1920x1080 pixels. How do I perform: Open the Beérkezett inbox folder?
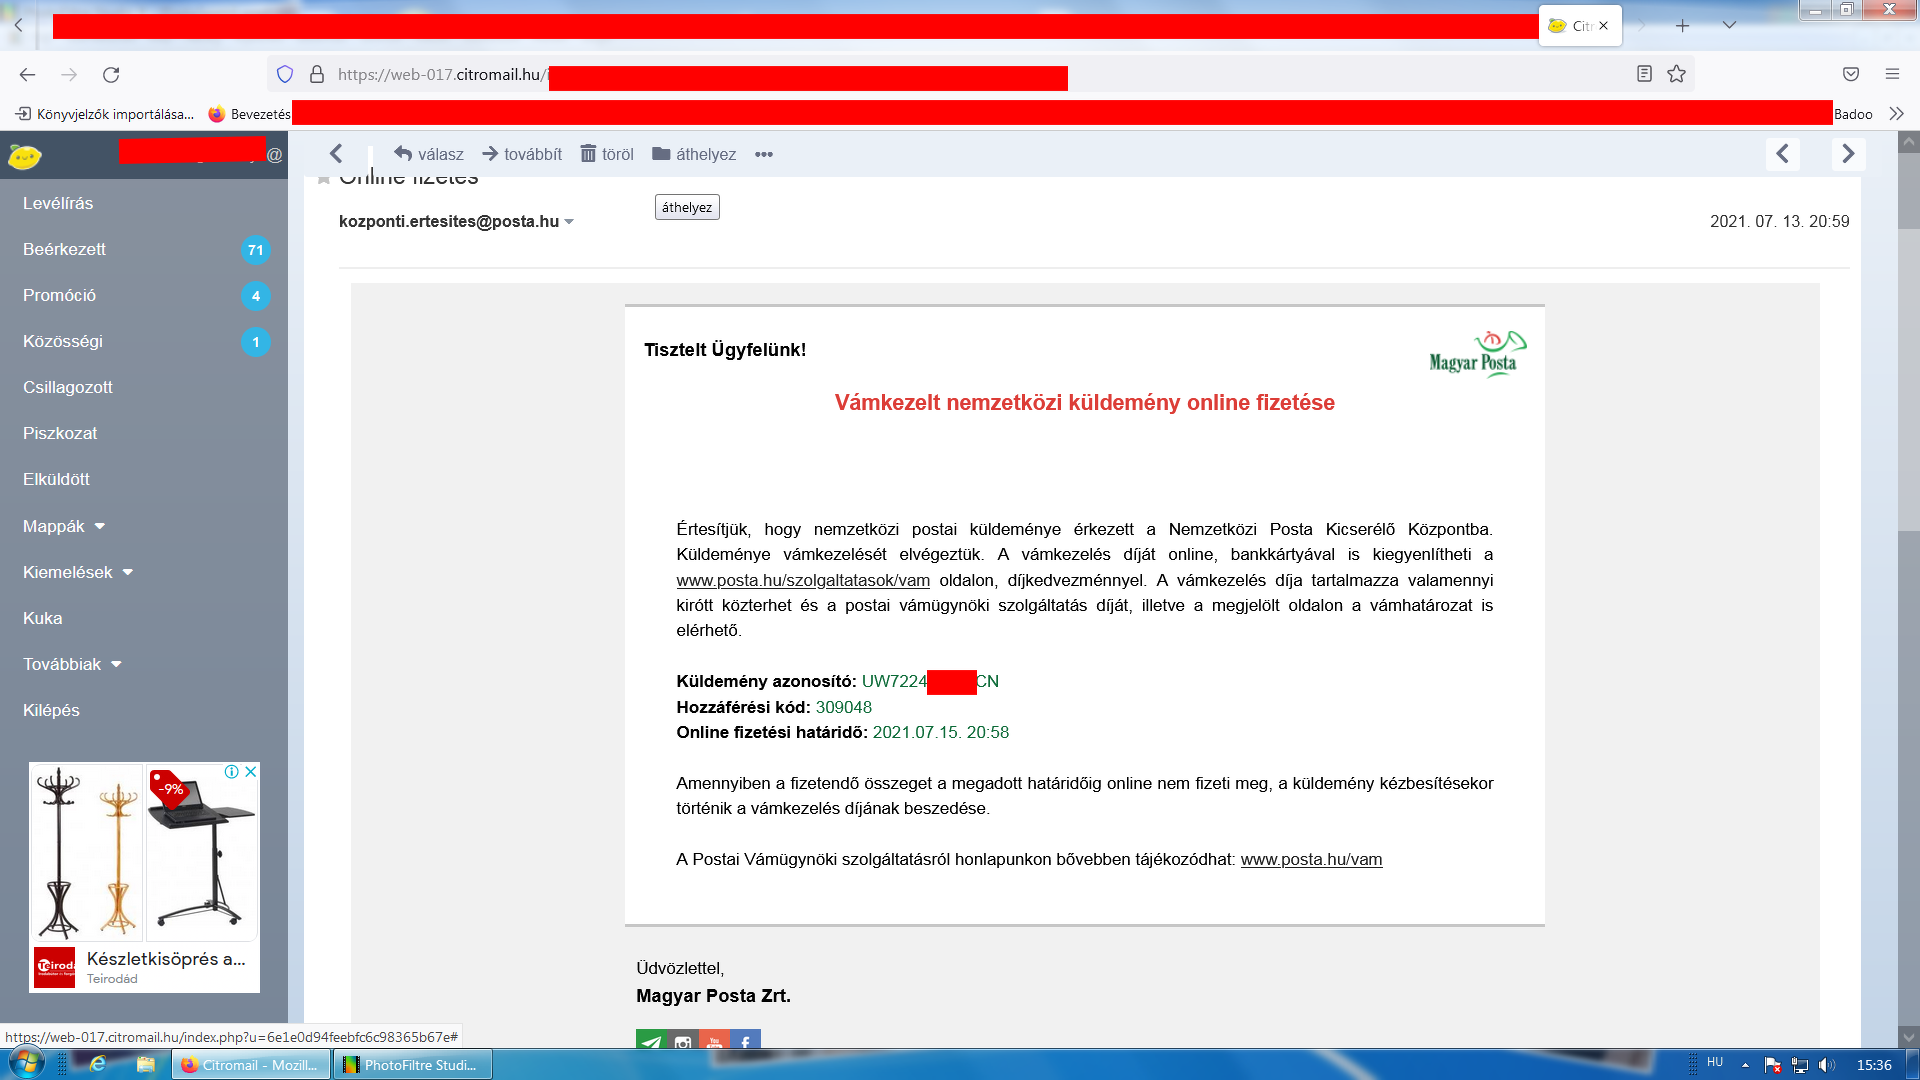(x=64, y=249)
